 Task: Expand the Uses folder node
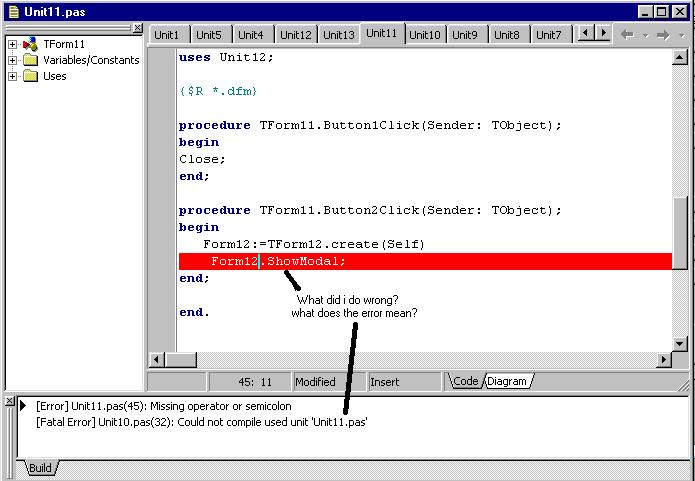pyautogui.click(x=13, y=76)
